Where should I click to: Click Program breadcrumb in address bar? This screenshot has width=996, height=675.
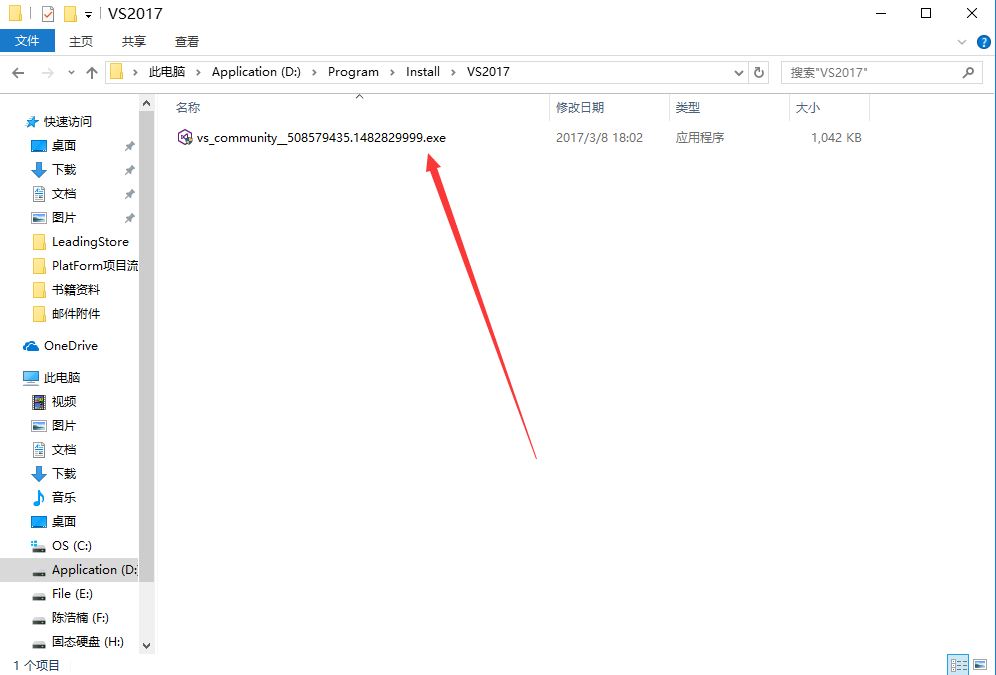[353, 72]
